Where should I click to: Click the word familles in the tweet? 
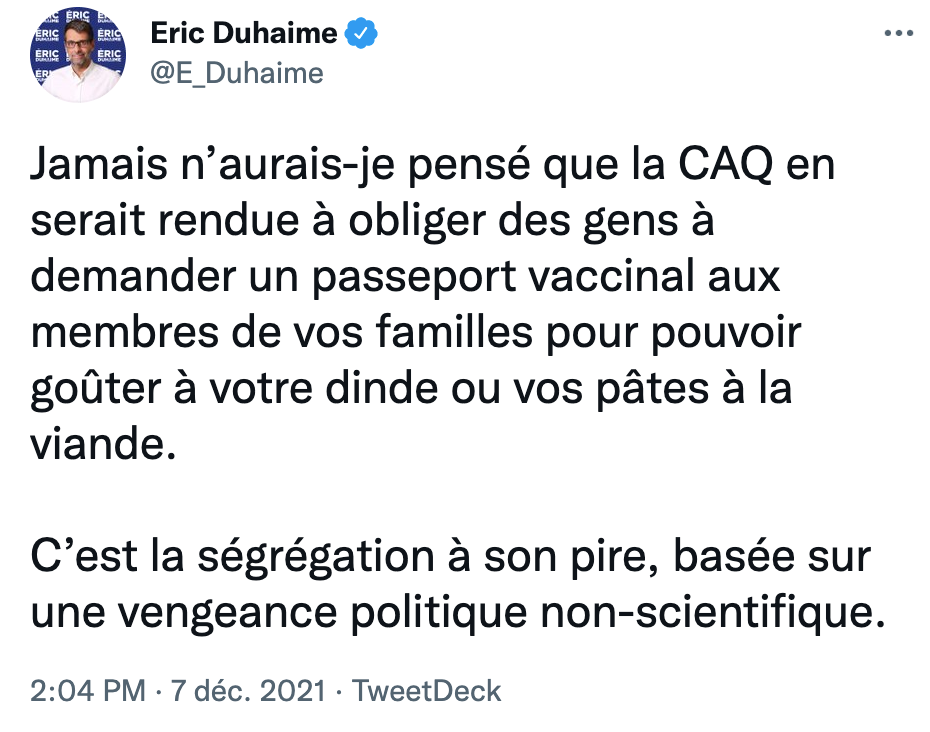click(454, 332)
